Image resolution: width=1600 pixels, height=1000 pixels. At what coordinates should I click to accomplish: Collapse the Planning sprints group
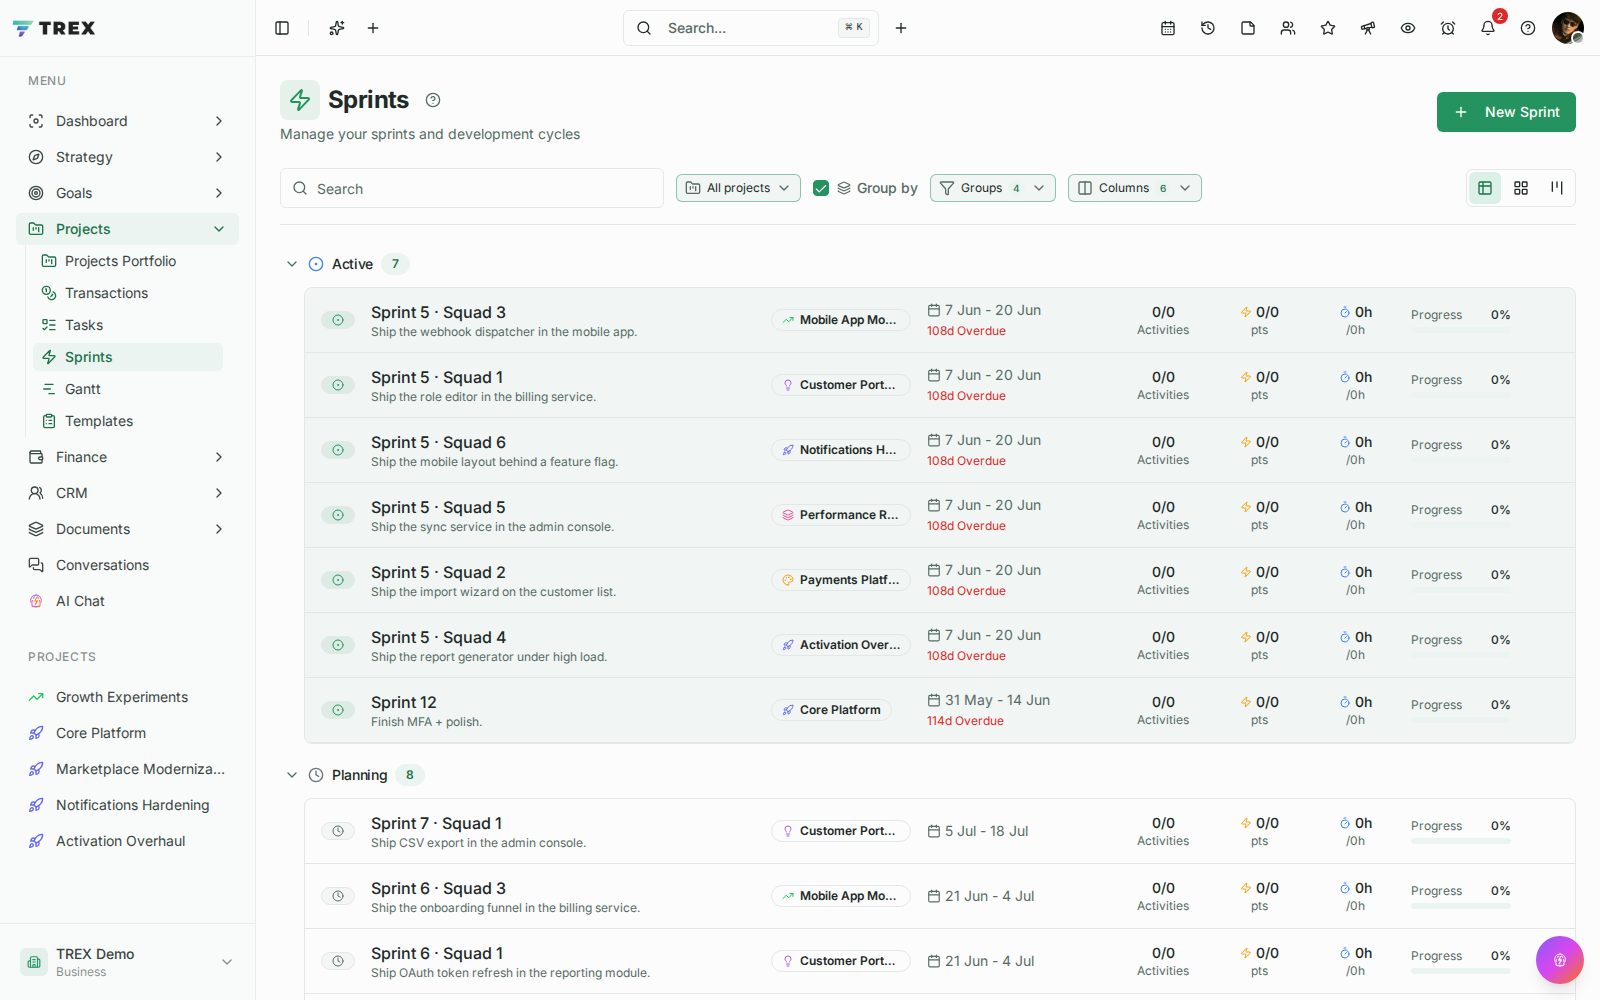(x=292, y=775)
